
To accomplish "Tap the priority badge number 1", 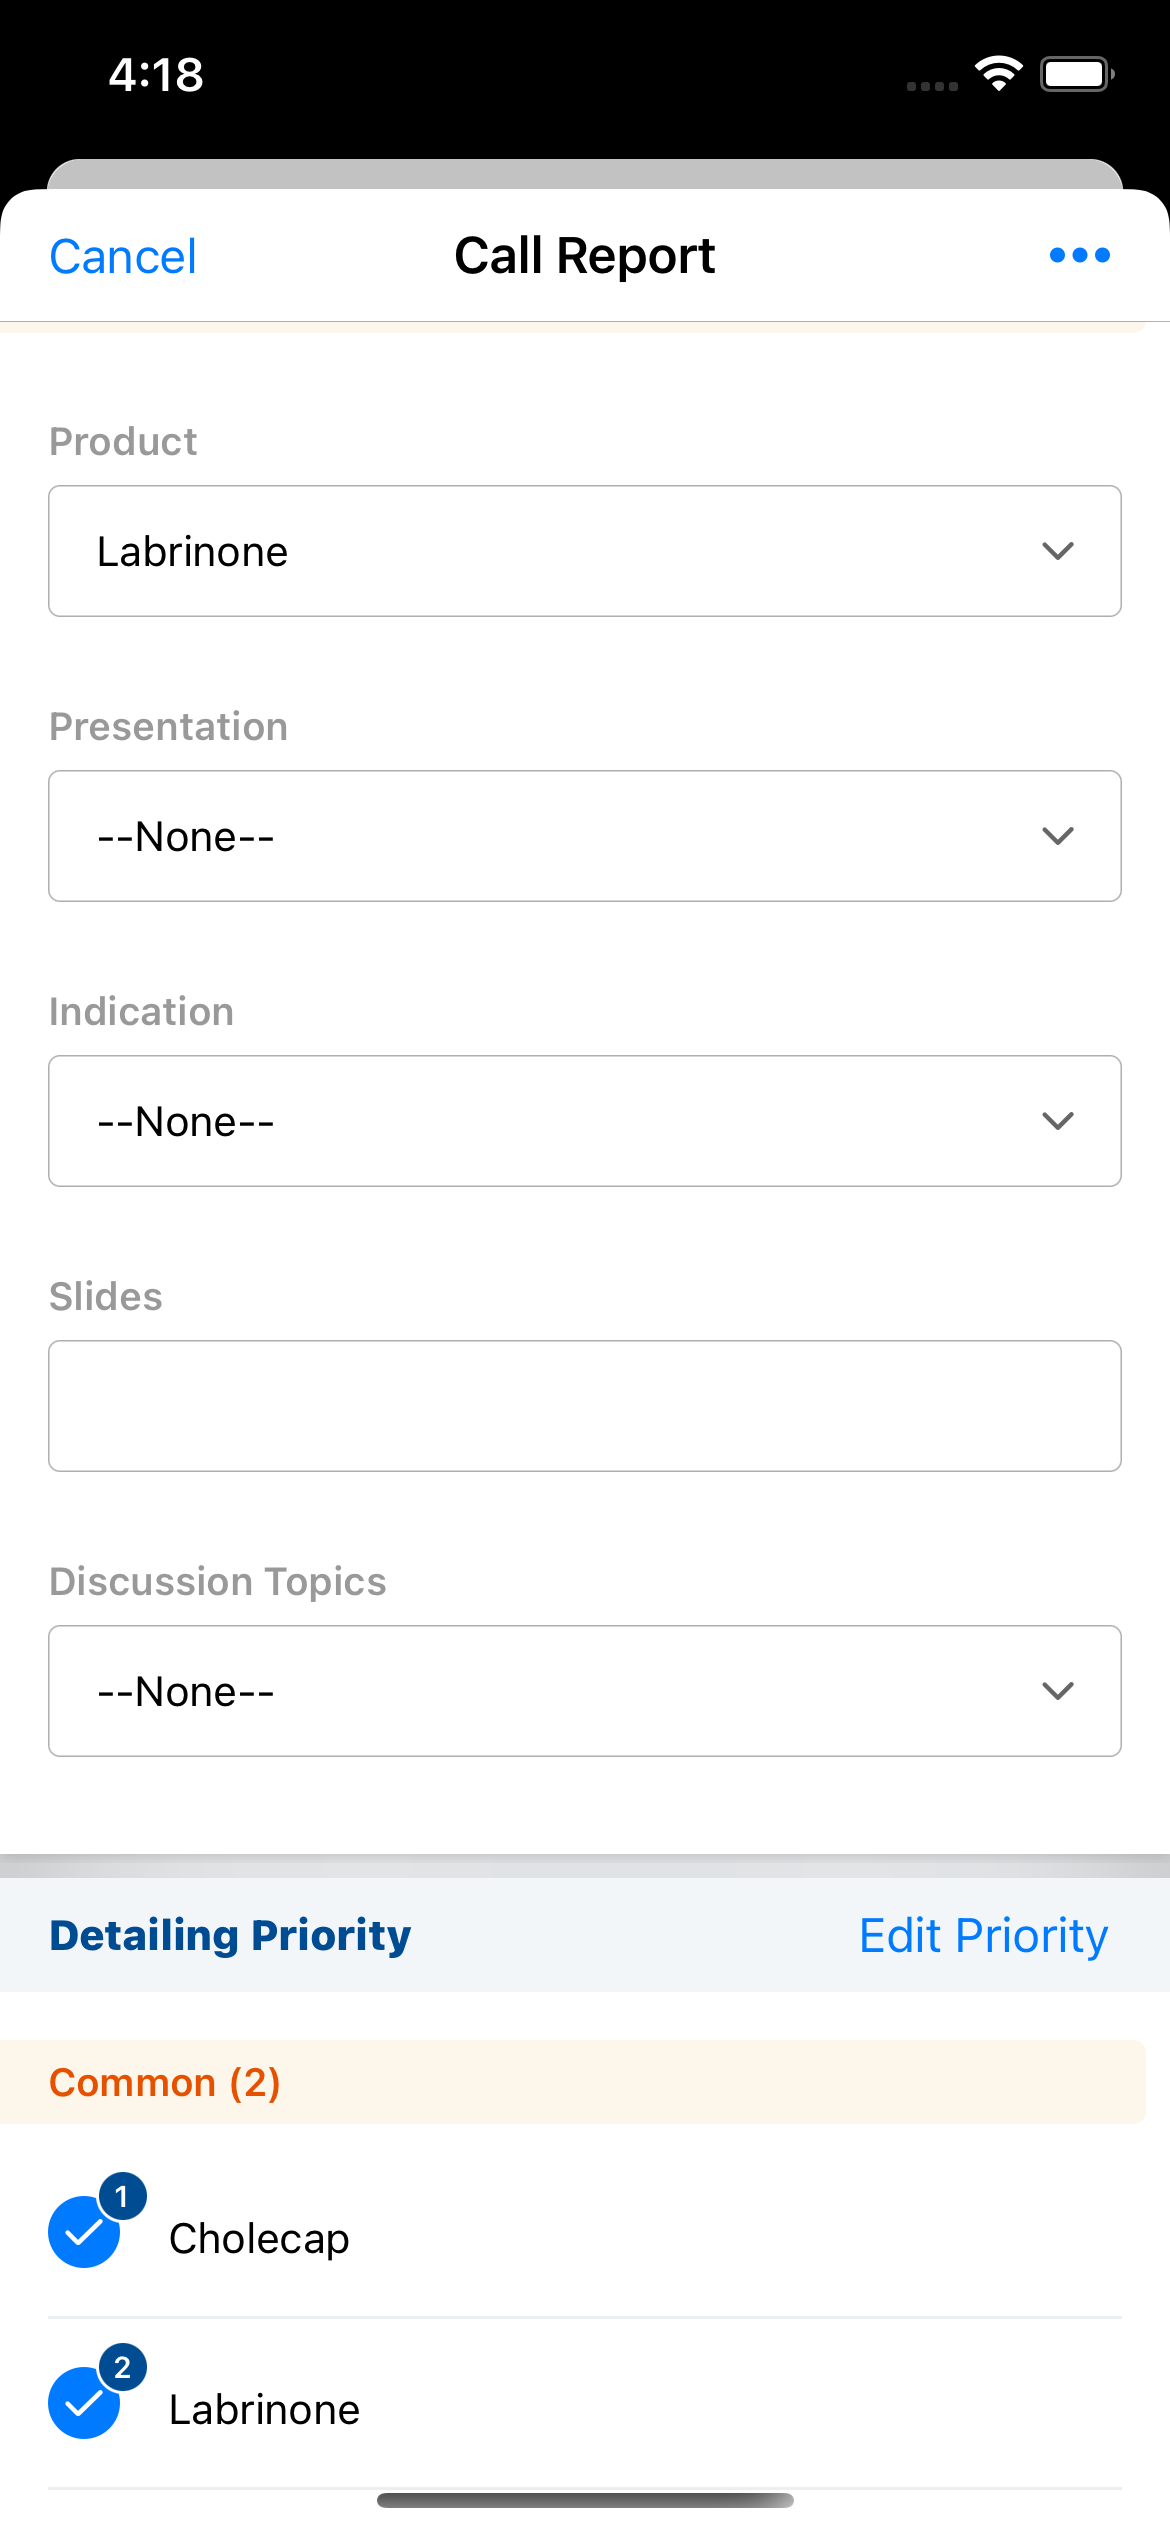I will (x=122, y=2197).
